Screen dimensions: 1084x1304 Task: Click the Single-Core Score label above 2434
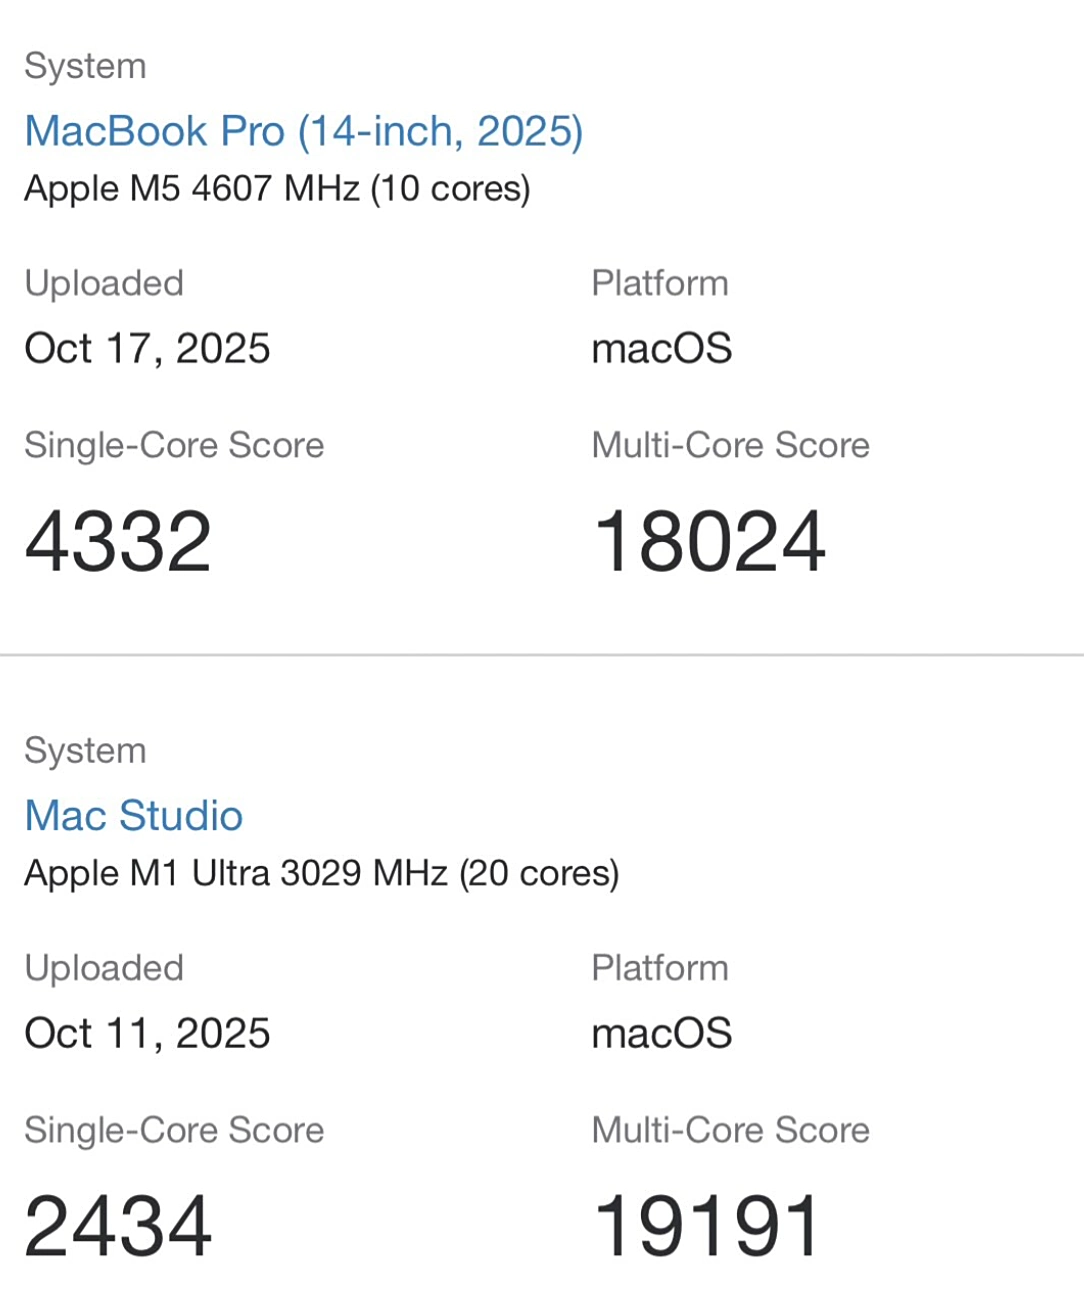tap(174, 1130)
